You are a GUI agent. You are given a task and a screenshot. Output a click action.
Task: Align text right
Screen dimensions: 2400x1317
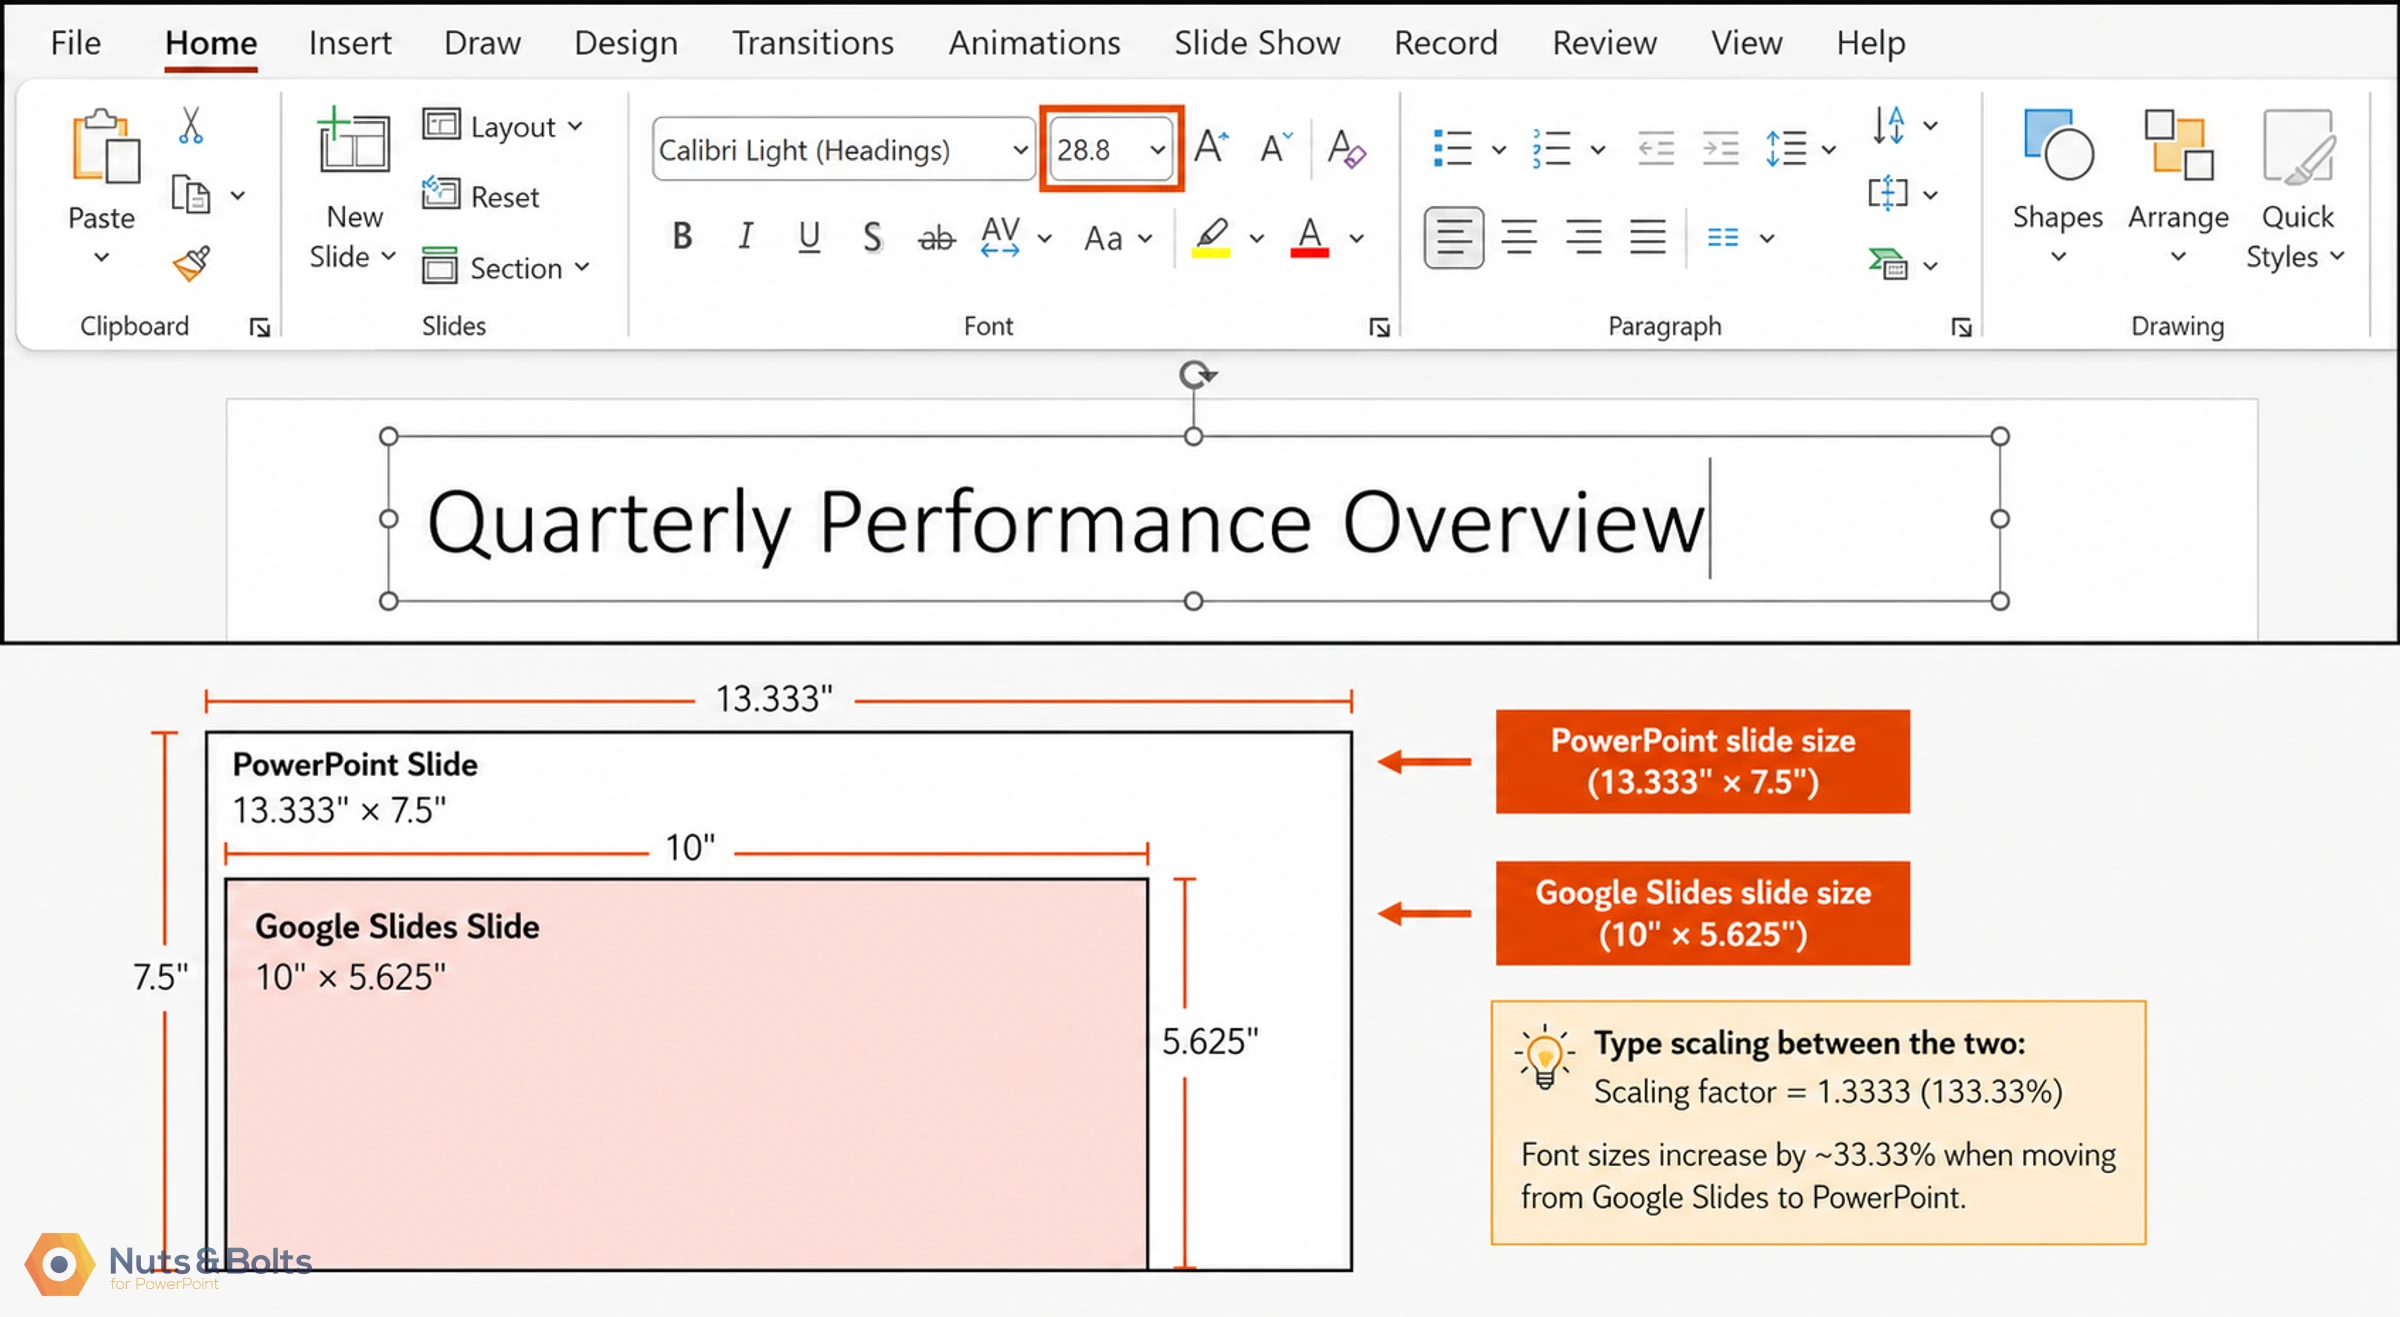tap(1583, 238)
